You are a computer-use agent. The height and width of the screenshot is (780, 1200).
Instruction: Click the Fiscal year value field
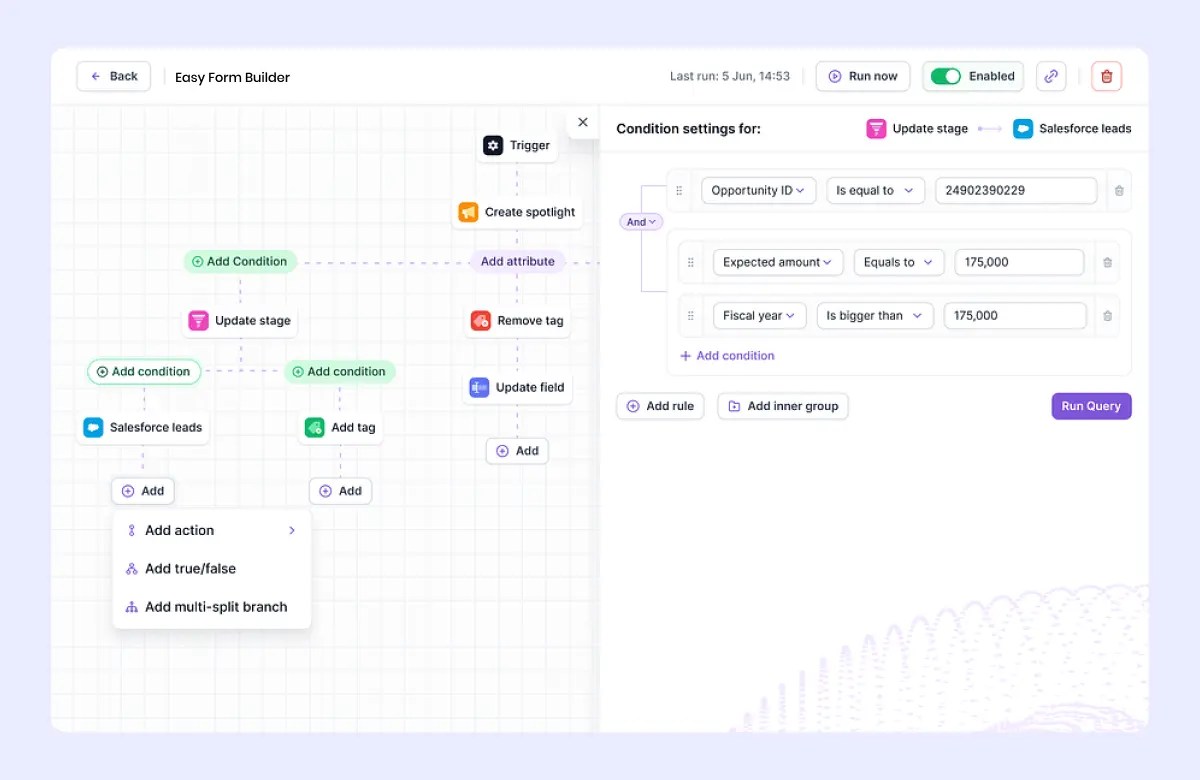[1015, 316]
